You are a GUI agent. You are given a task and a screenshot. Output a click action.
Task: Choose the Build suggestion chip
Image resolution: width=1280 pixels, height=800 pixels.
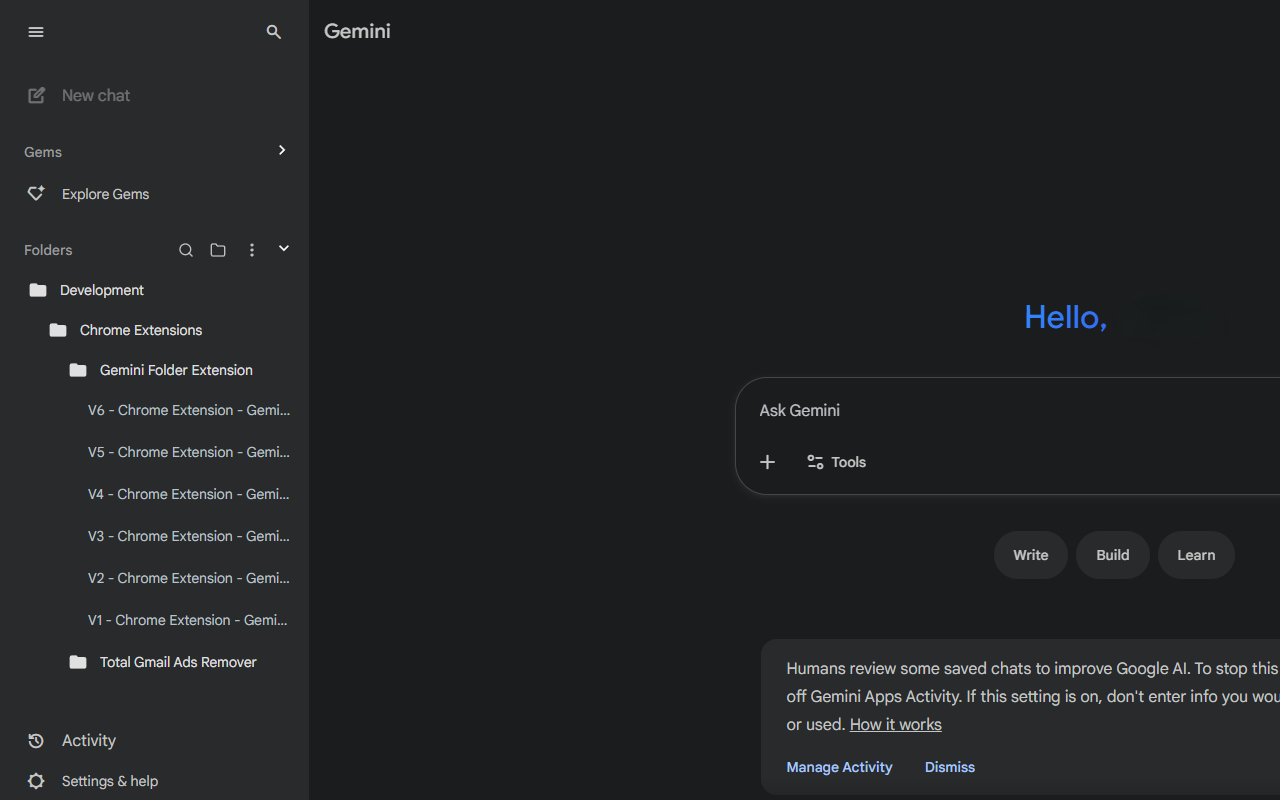pos(1112,555)
